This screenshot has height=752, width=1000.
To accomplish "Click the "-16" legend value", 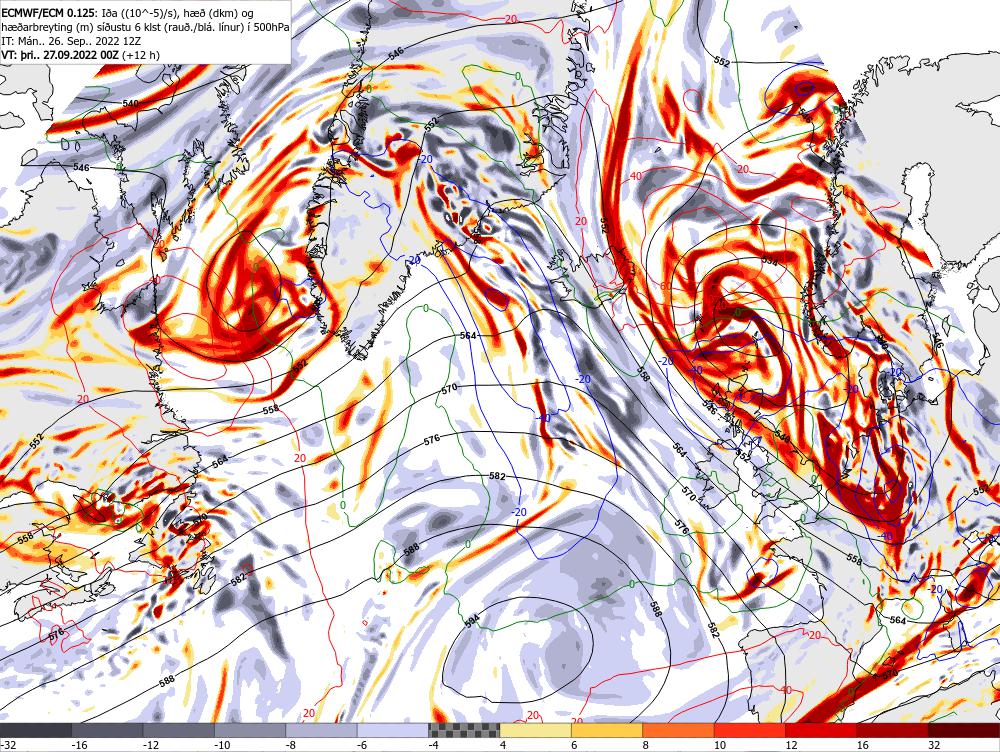I will [79, 745].
